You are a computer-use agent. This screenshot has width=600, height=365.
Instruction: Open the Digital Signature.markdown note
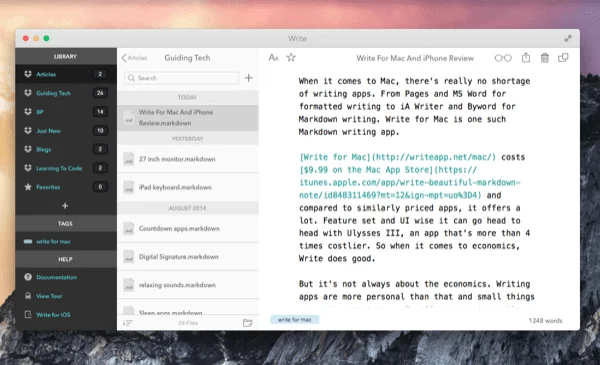tap(188, 257)
